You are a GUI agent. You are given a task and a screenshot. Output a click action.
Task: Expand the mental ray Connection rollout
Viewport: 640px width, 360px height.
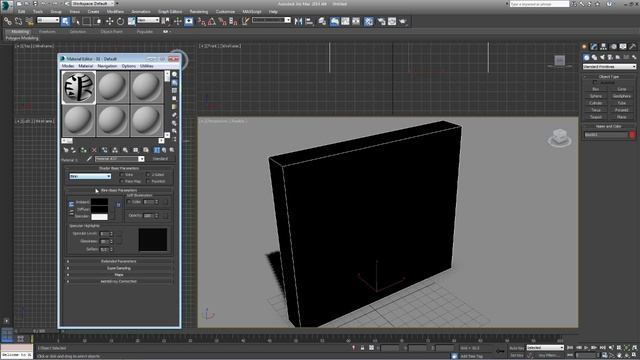(118, 281)
